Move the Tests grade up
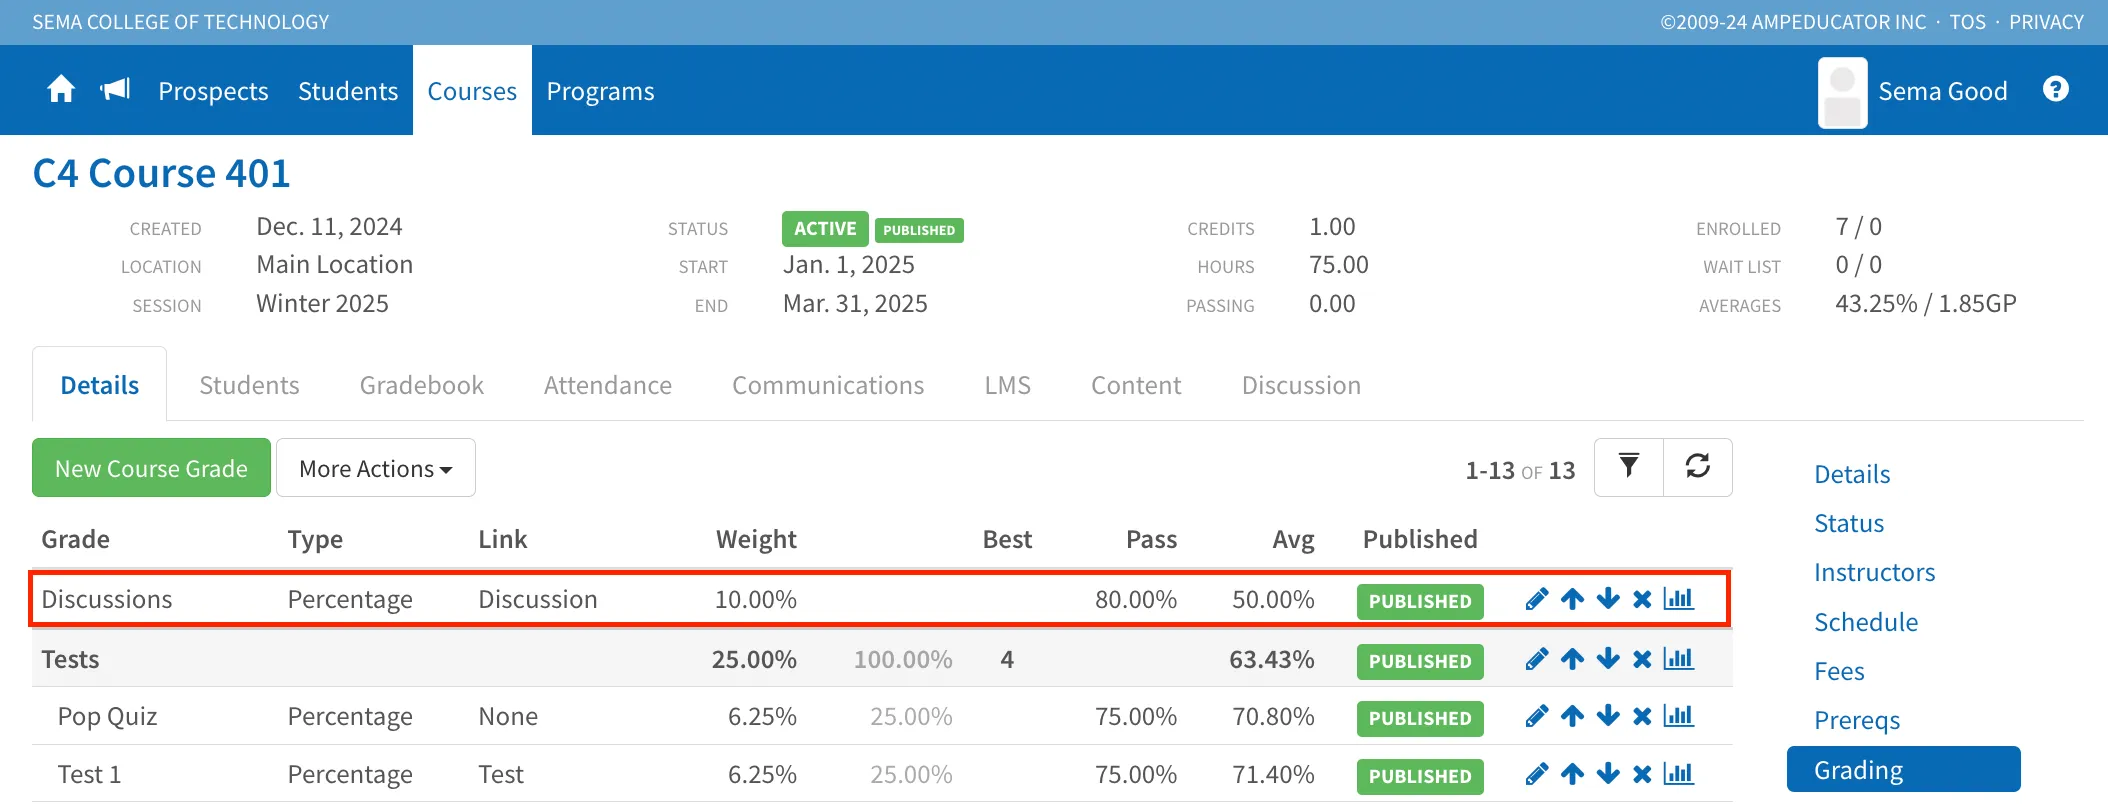This screenshot has width=2108, height=804. [x=1573, y=659]
